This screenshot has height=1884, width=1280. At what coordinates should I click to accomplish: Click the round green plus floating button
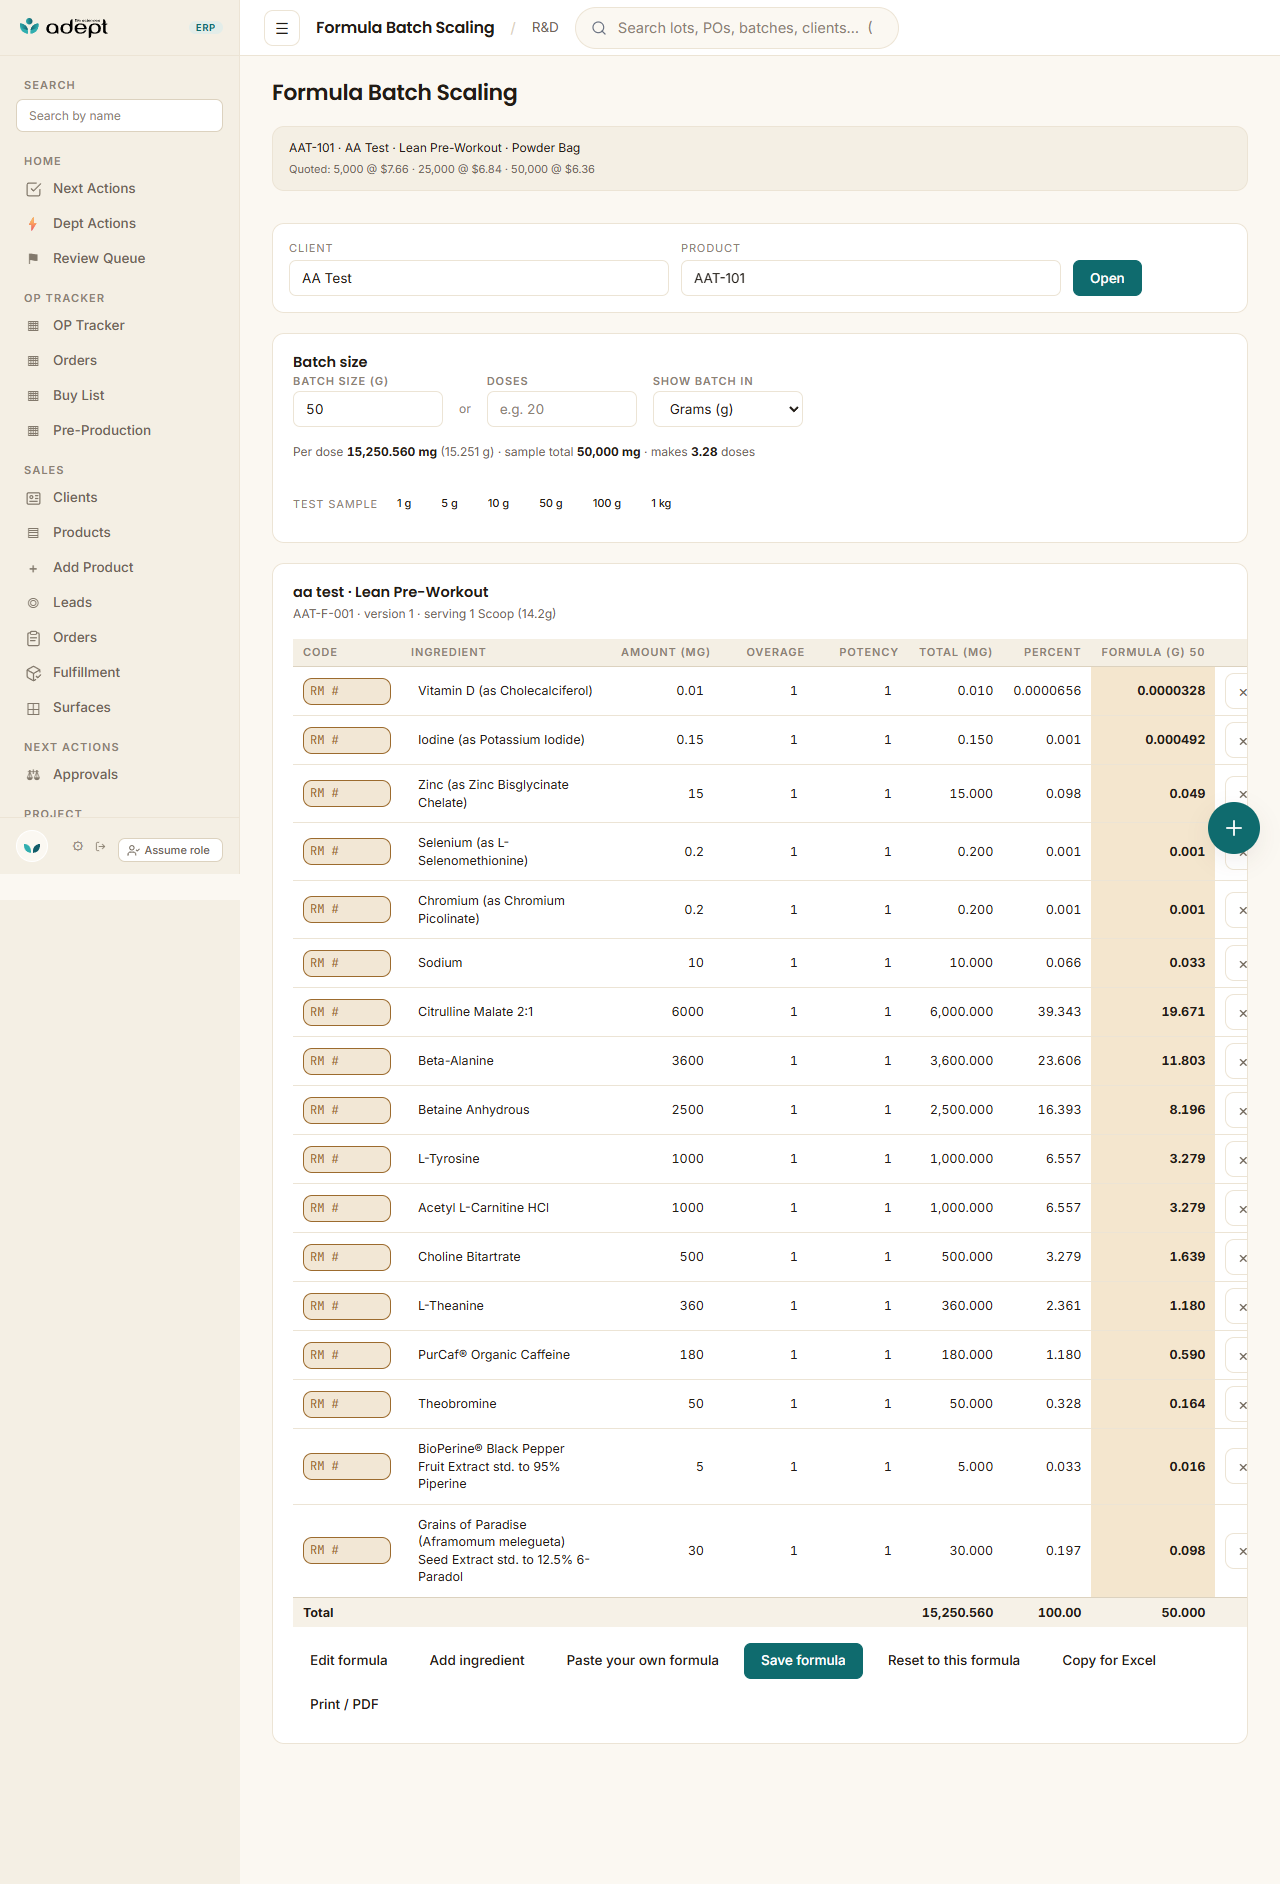[1234, 828]
